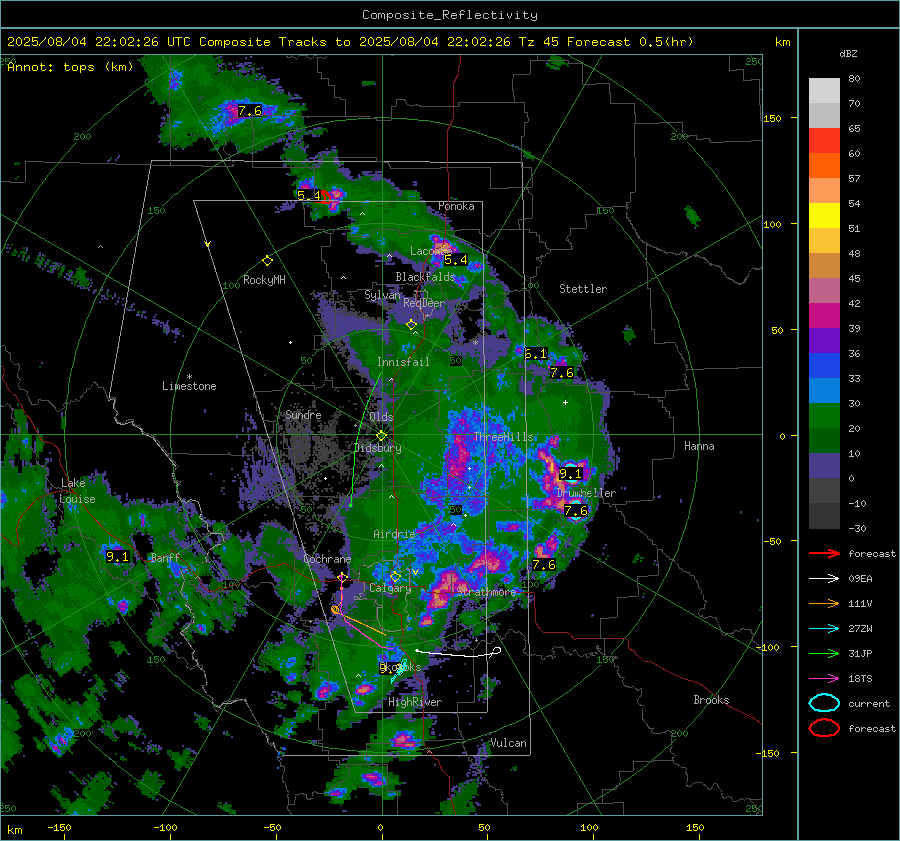900x841 pixels.
Task: Click the HighRiver label
Action: pos(415,702)
